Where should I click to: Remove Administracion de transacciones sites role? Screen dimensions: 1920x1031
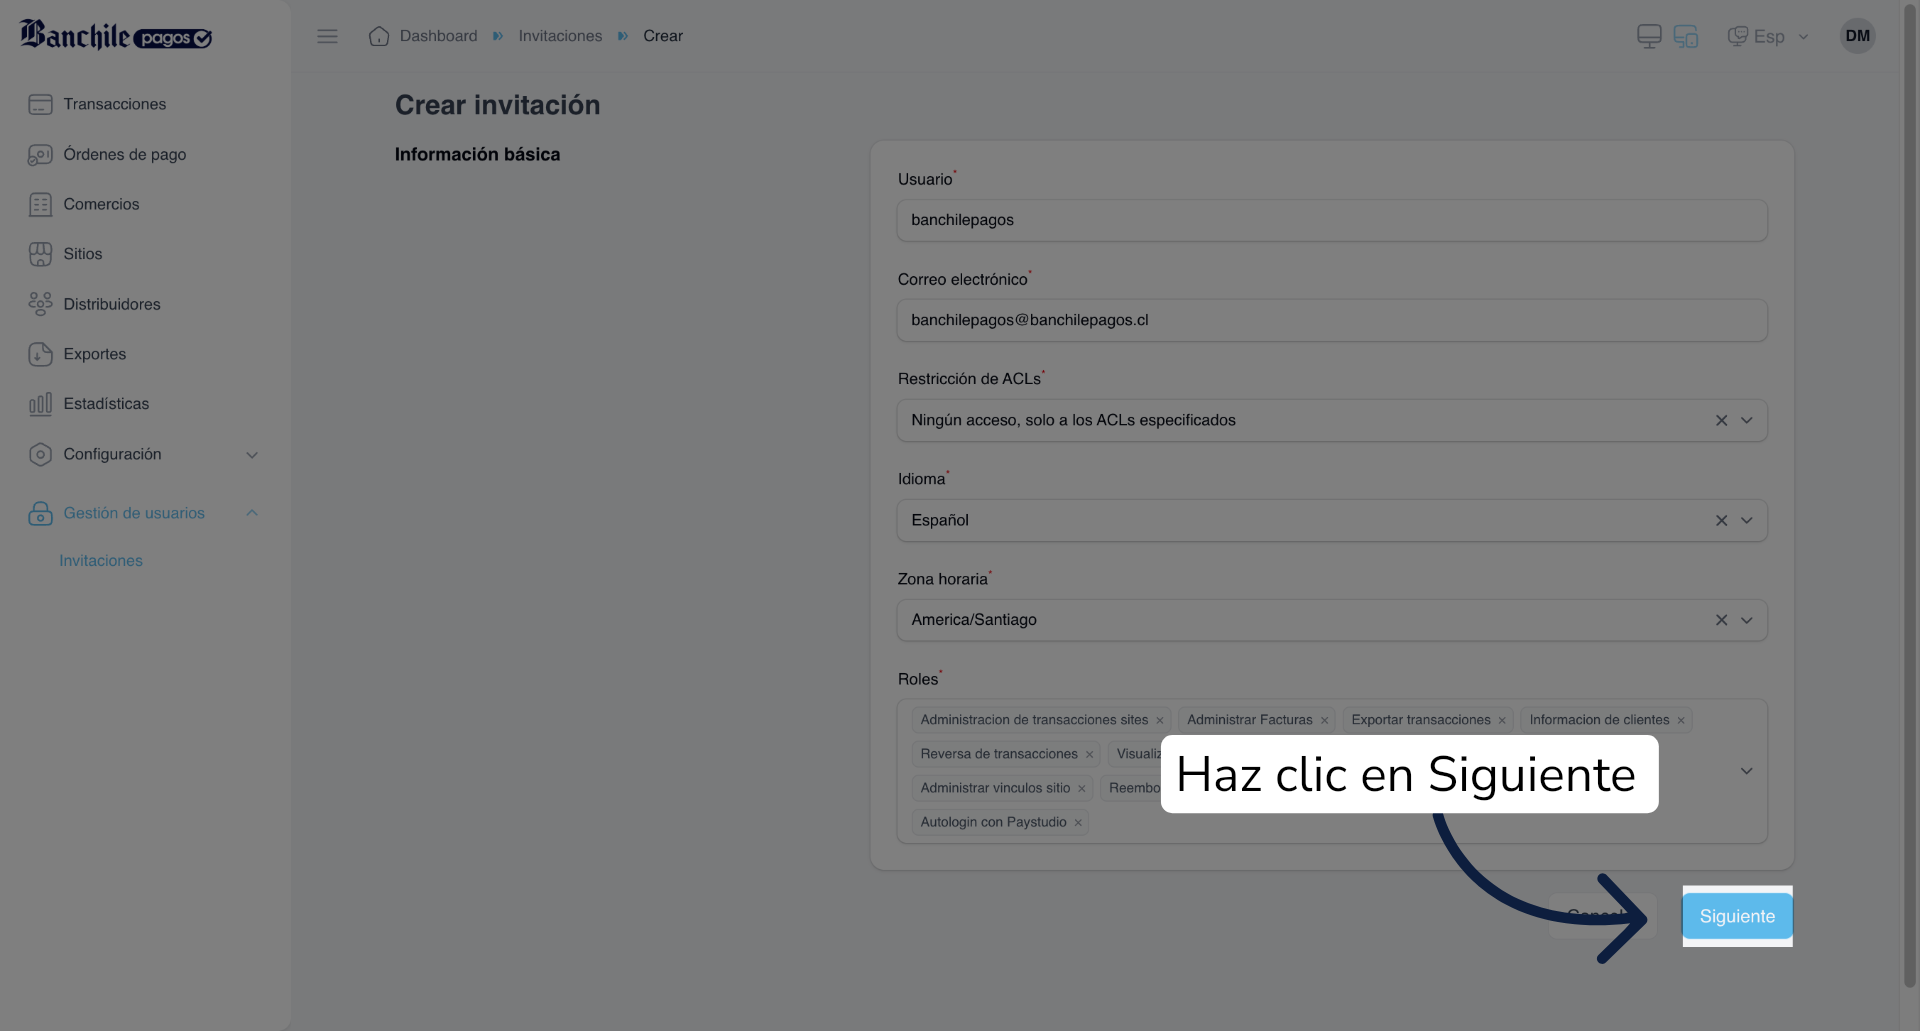click(1160, 720)
